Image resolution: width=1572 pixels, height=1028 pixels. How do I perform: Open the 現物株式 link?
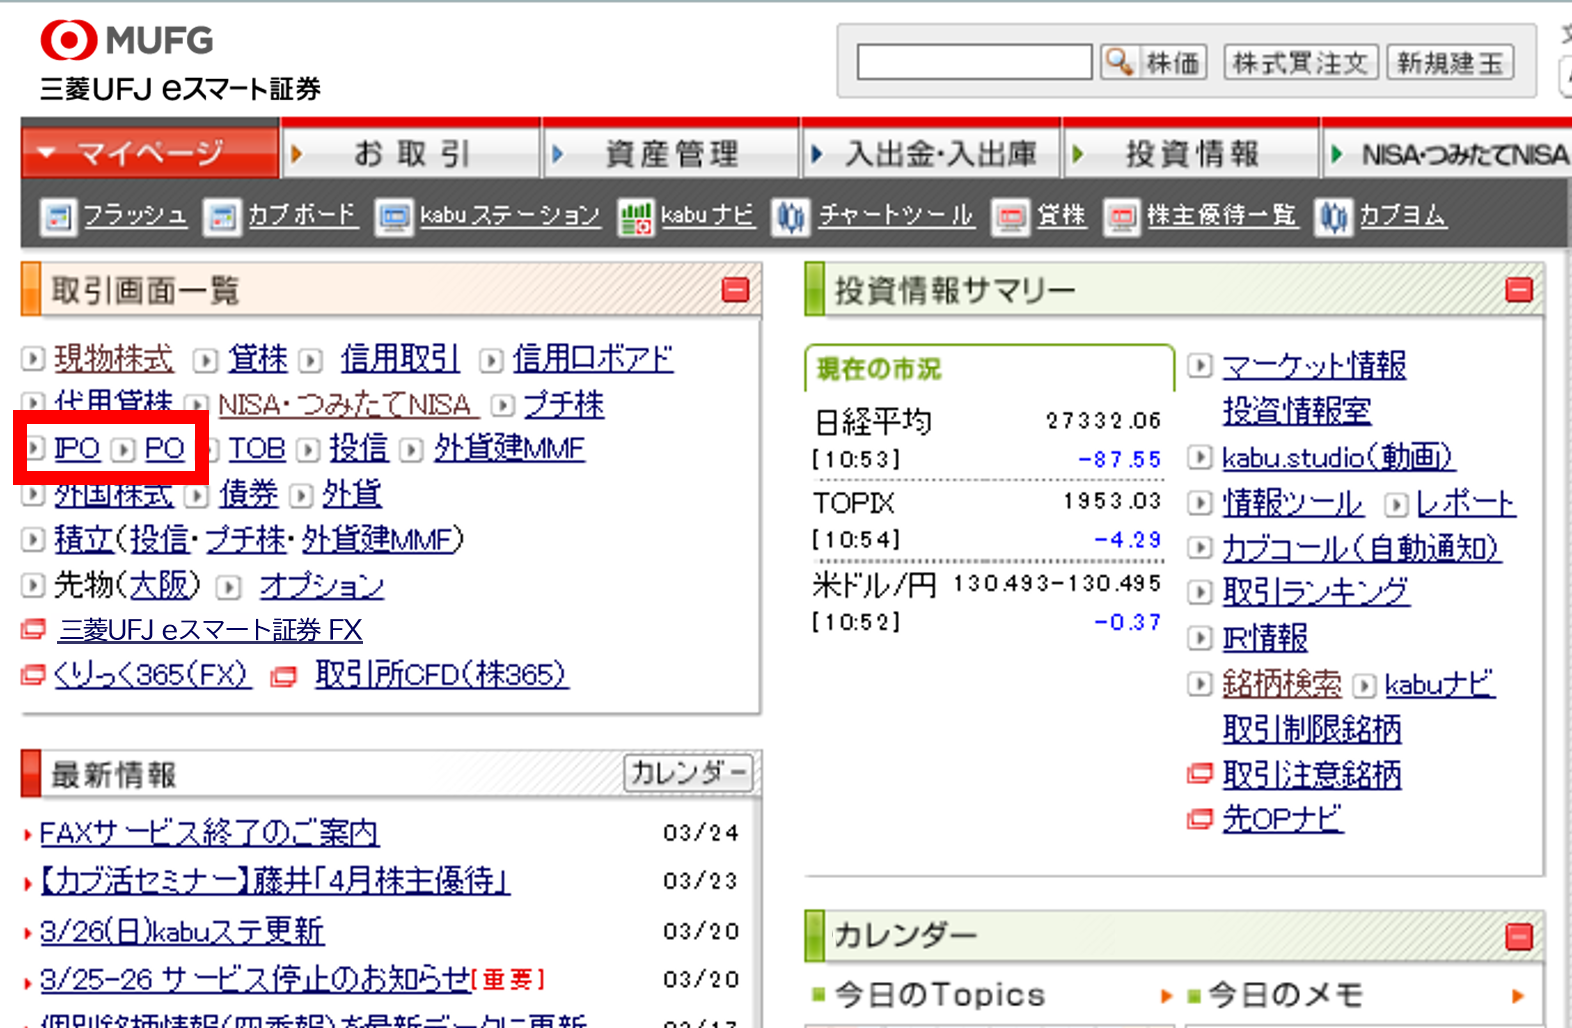pyautogui.click(x=113, y=358)
